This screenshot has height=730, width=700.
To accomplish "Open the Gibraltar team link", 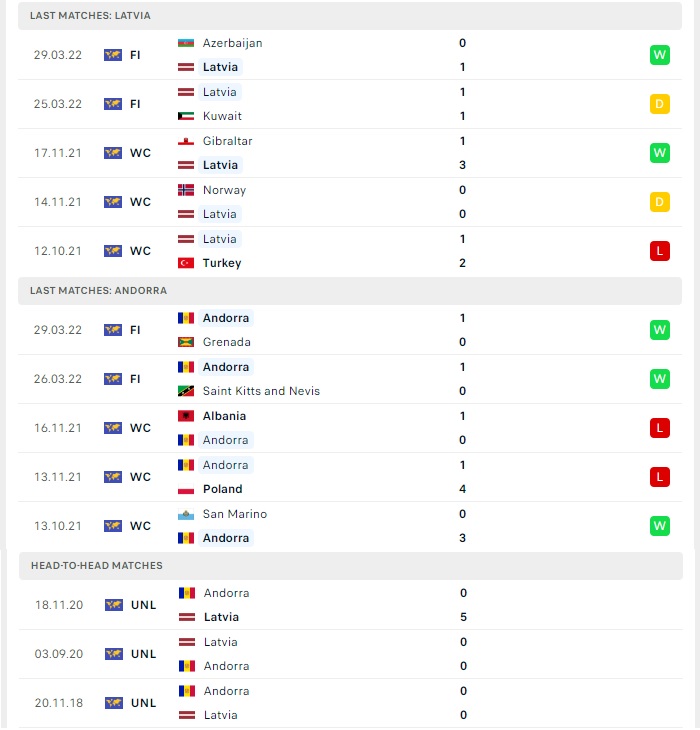I will 228,141.
